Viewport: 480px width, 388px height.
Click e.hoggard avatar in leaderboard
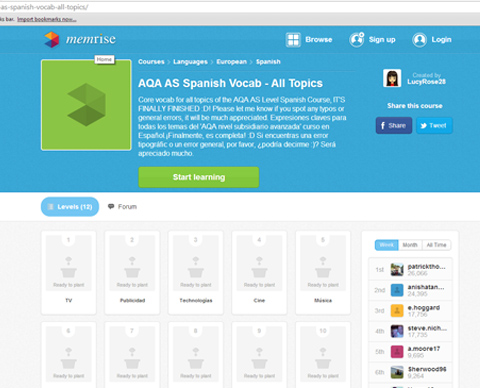pos(397,311)
